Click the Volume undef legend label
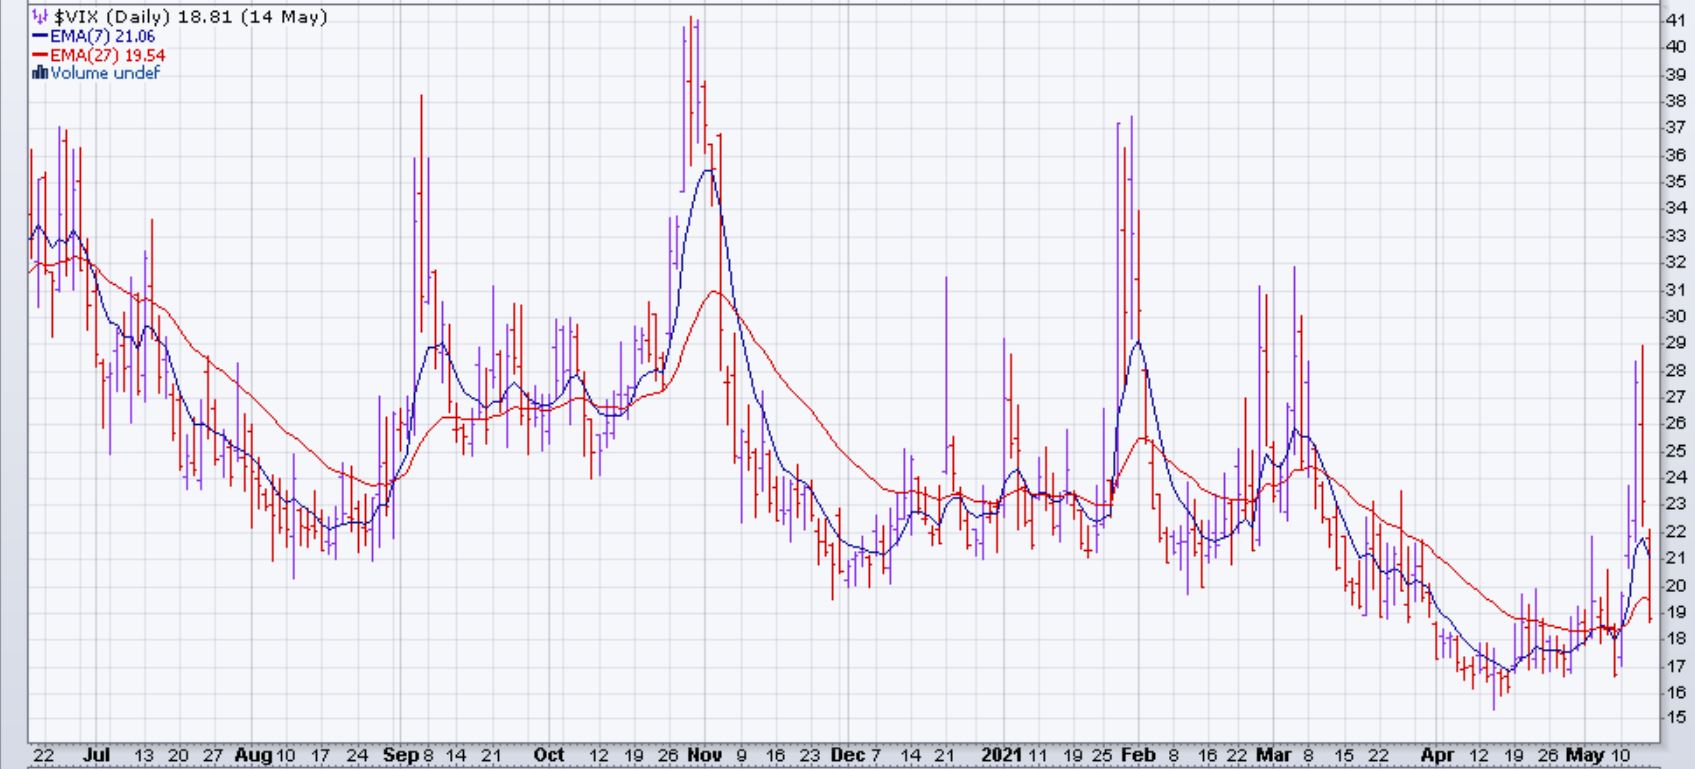1695x769 pixels. [105, 73]
